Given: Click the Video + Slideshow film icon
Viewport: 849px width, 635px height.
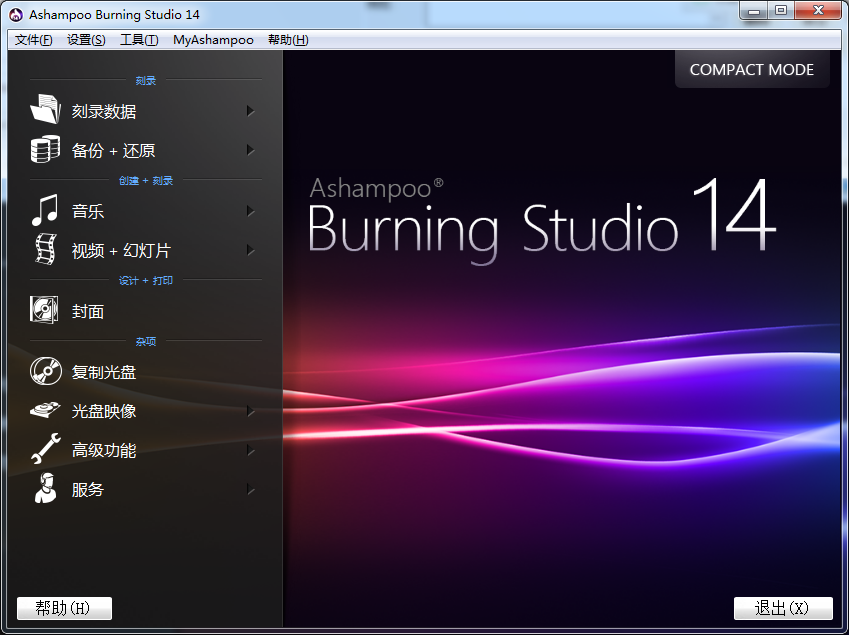Looking at the screenshot, I should click(45, 250).
